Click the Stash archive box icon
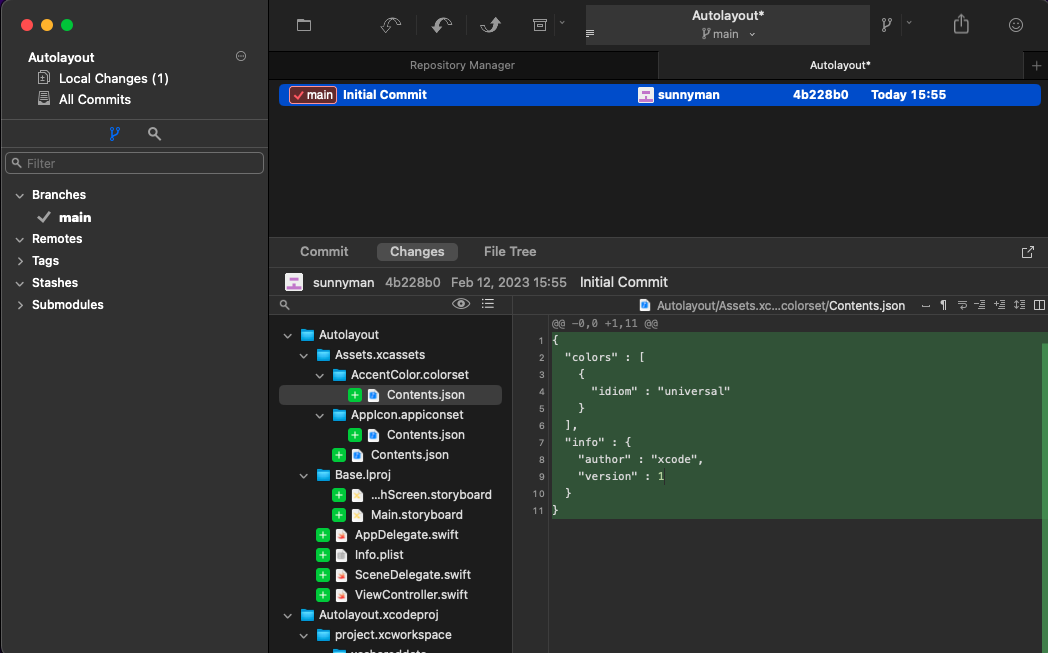 (x=540, y=25)
